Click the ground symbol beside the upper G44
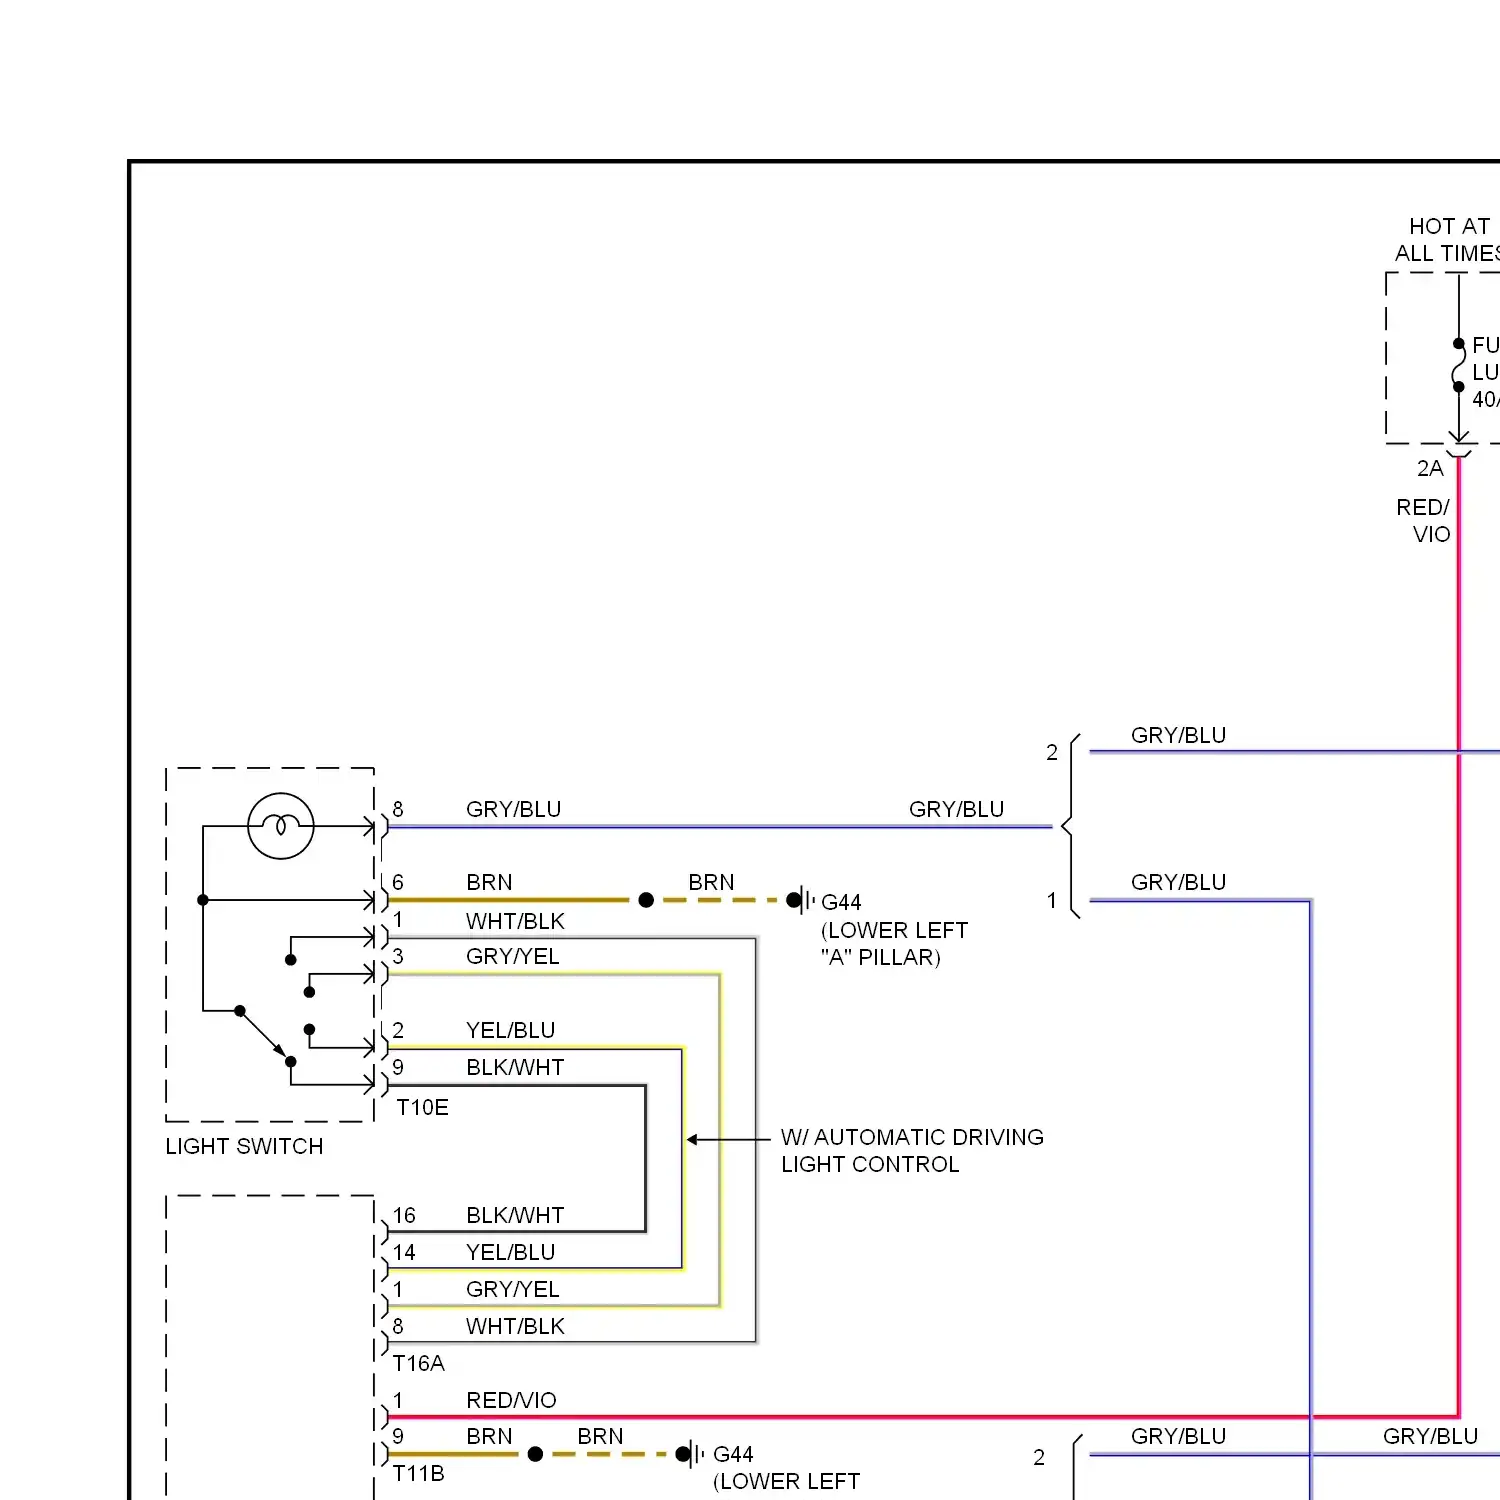The width and height of the screenshot is (1500, 1500). [x=803, y=900]
